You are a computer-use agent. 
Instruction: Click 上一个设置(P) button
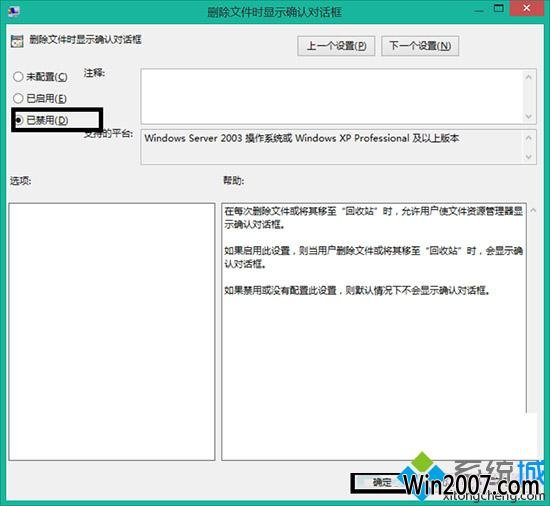click(x=336, y=46)
